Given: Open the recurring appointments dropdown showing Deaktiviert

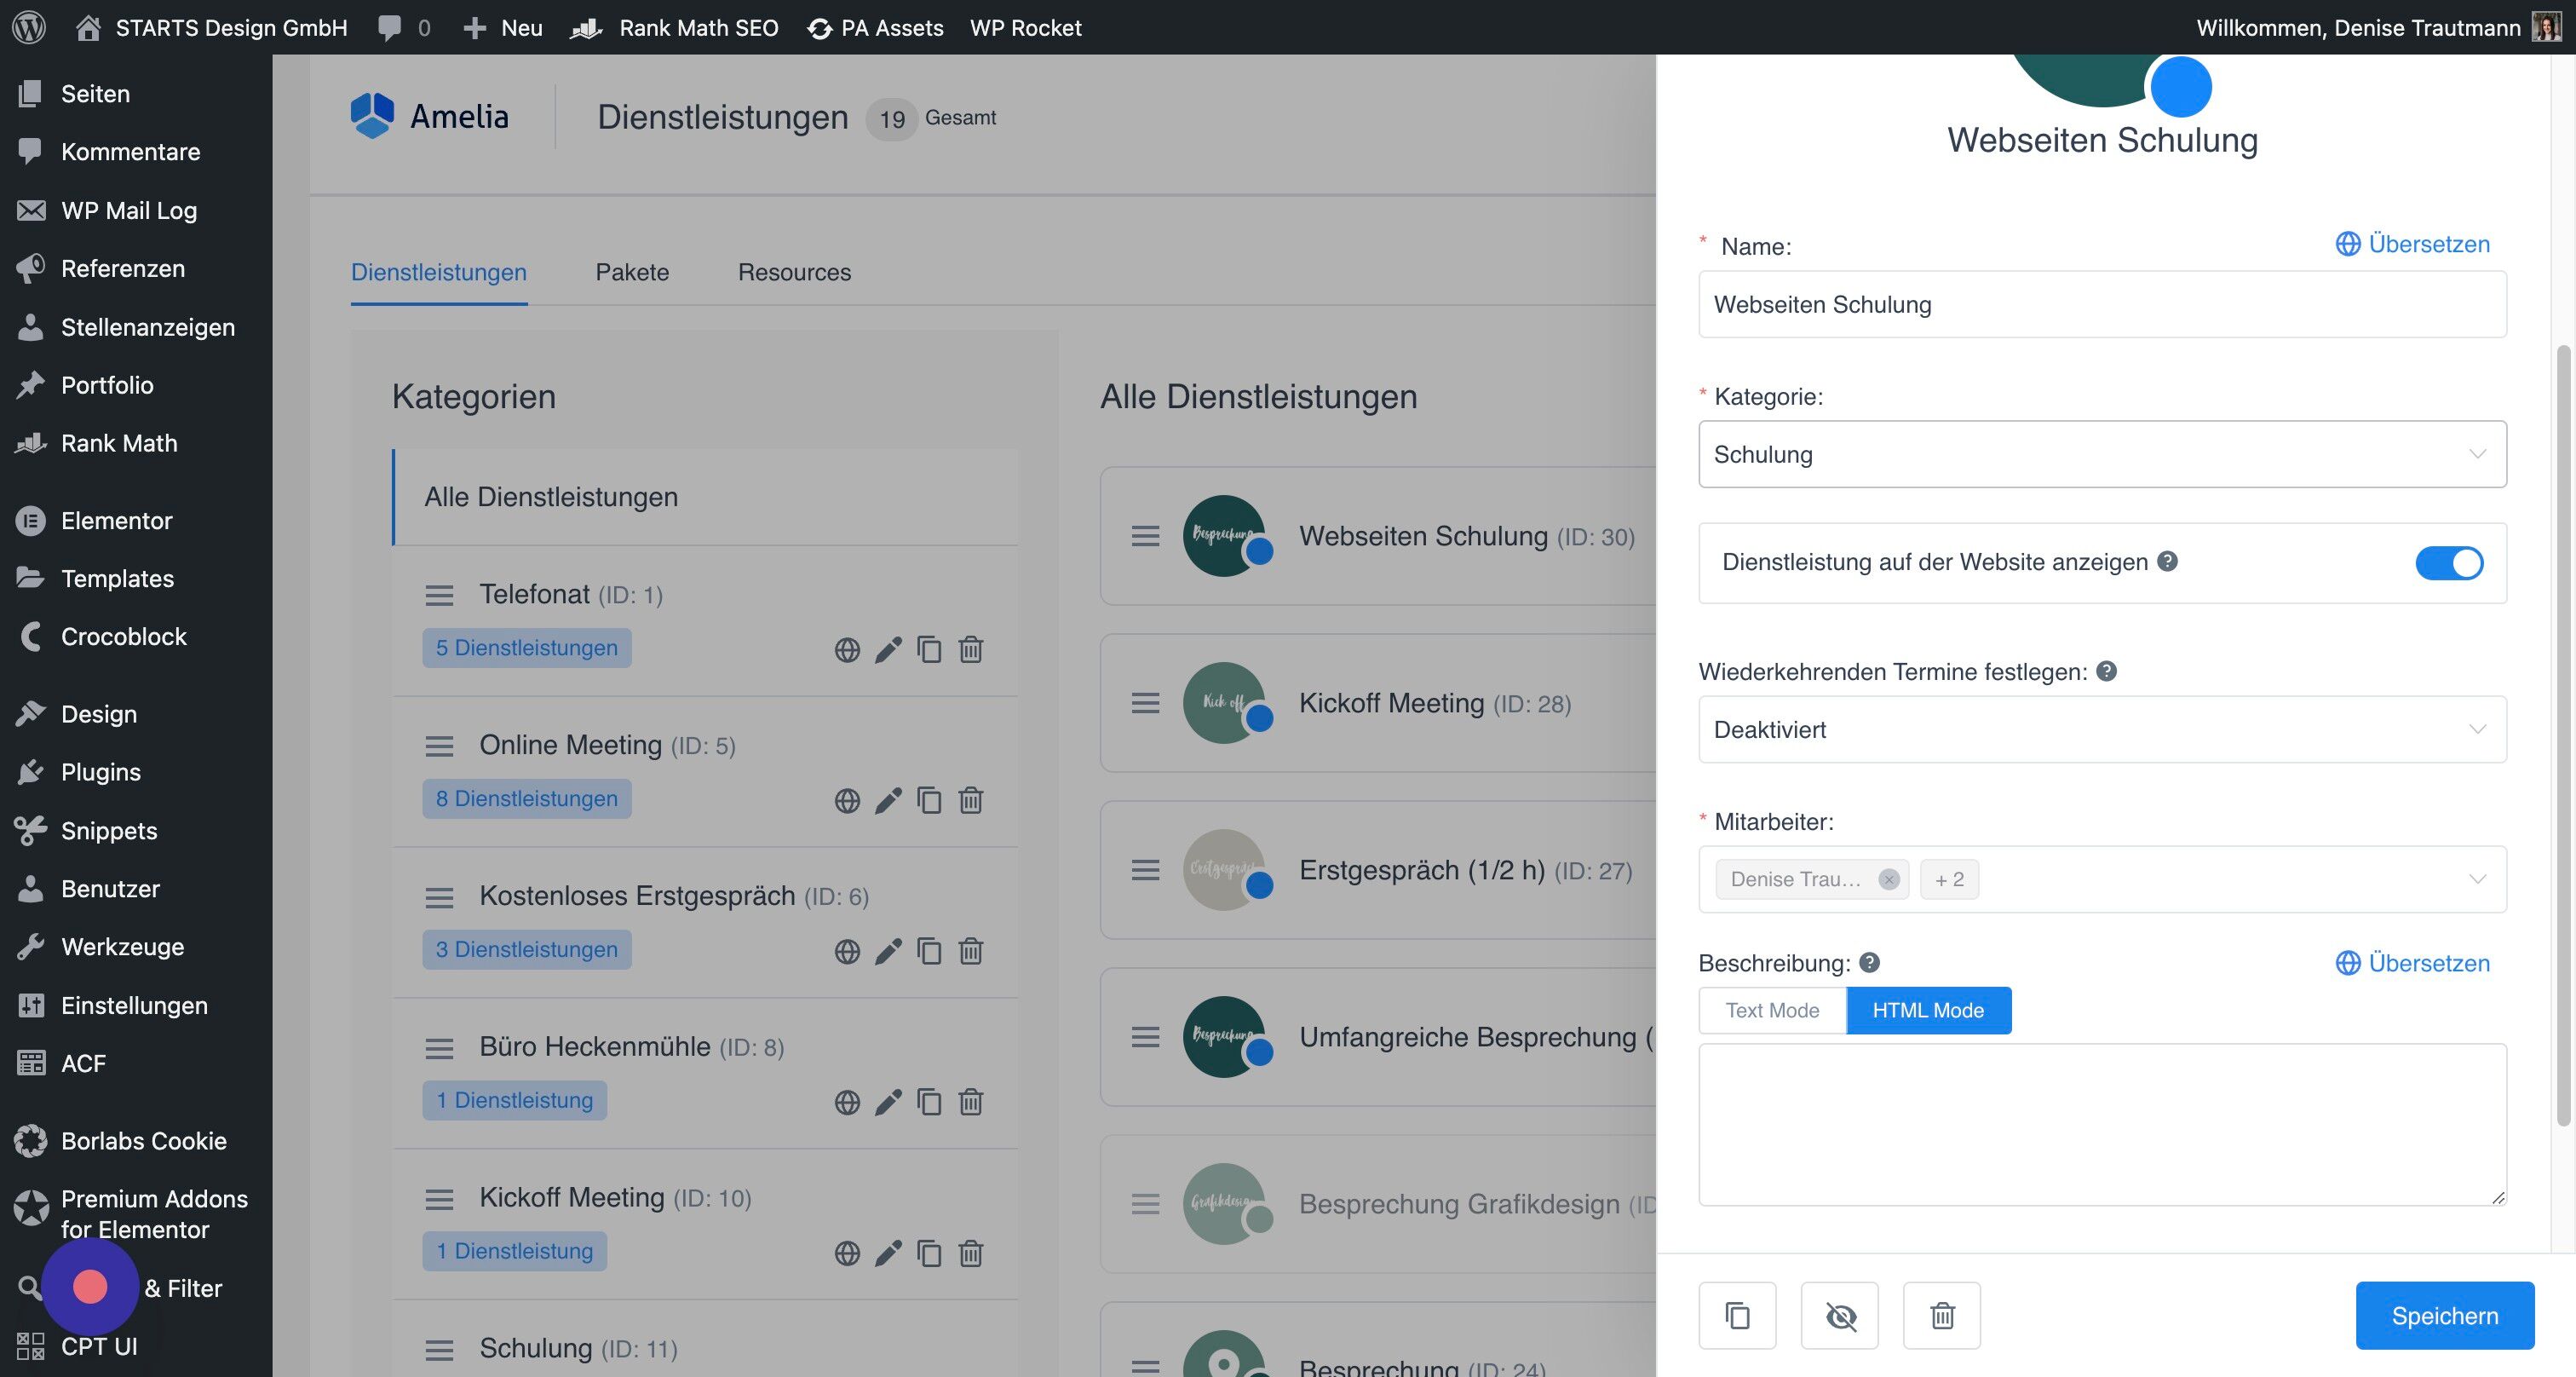Looking at the screenshot, I should (x=2102, y=729).
